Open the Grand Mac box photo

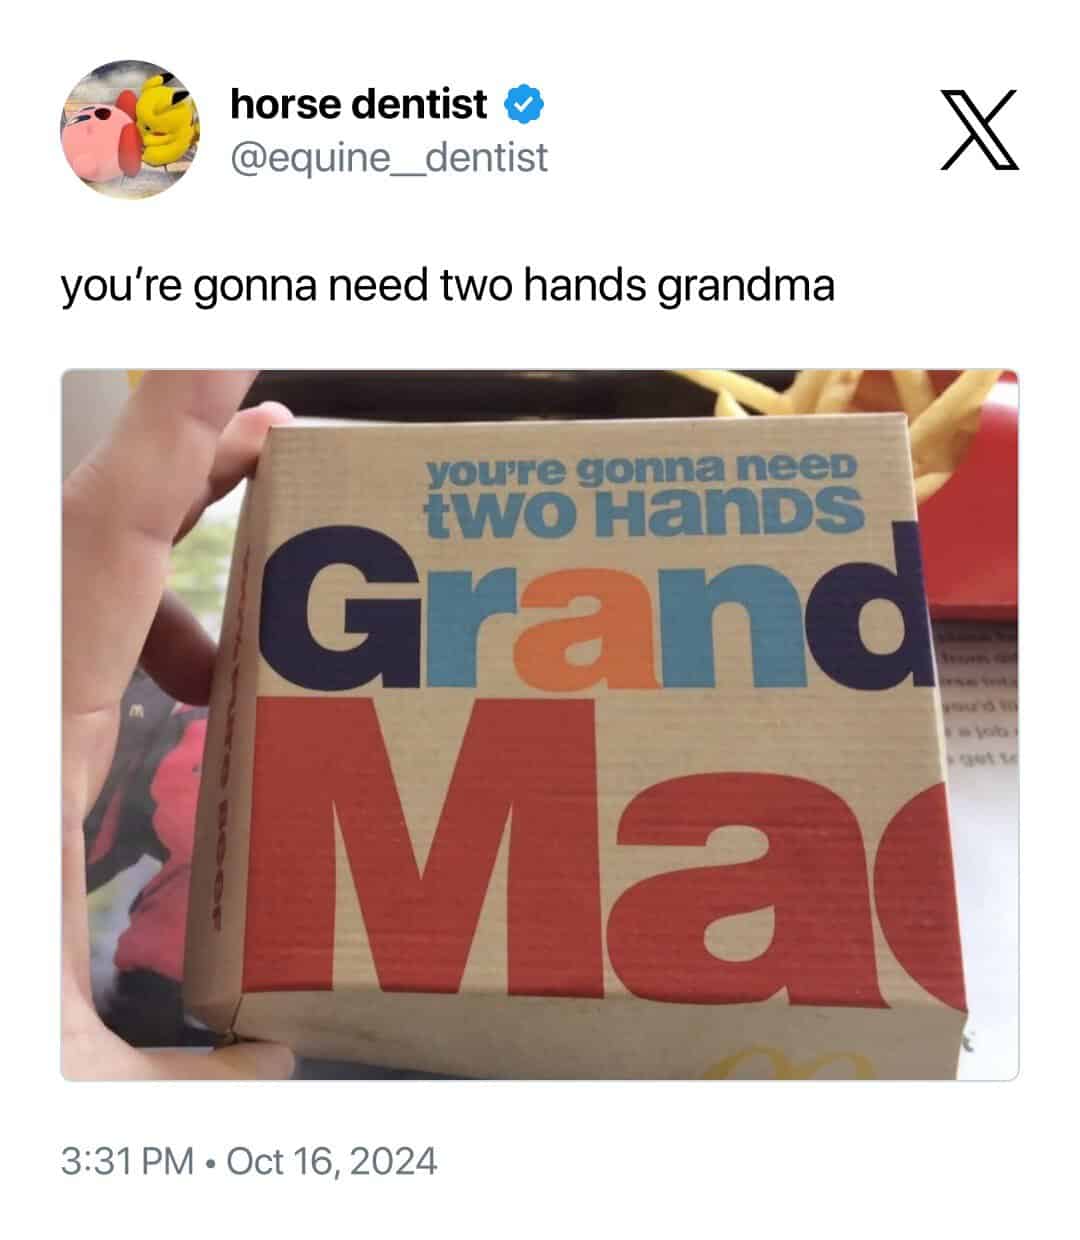click(540, 725)
